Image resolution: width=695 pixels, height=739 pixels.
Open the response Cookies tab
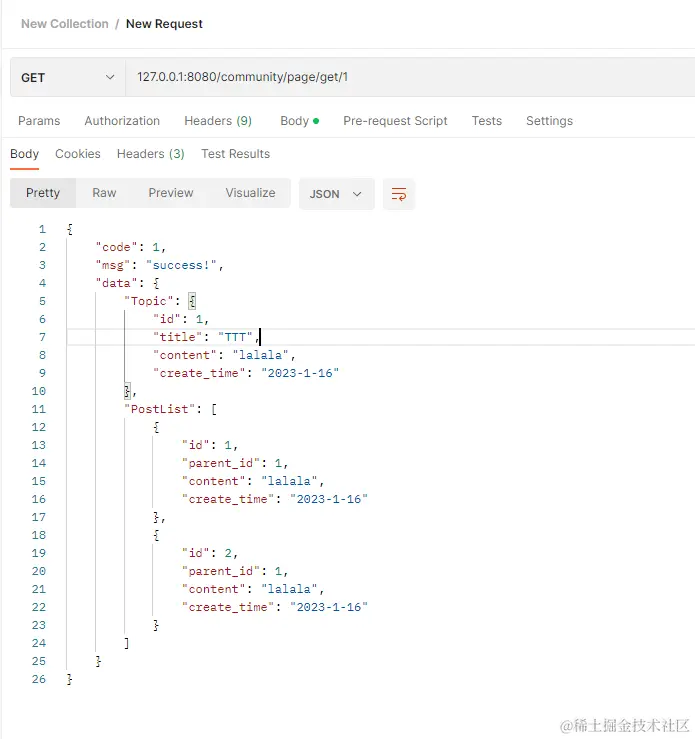point(78,154)
